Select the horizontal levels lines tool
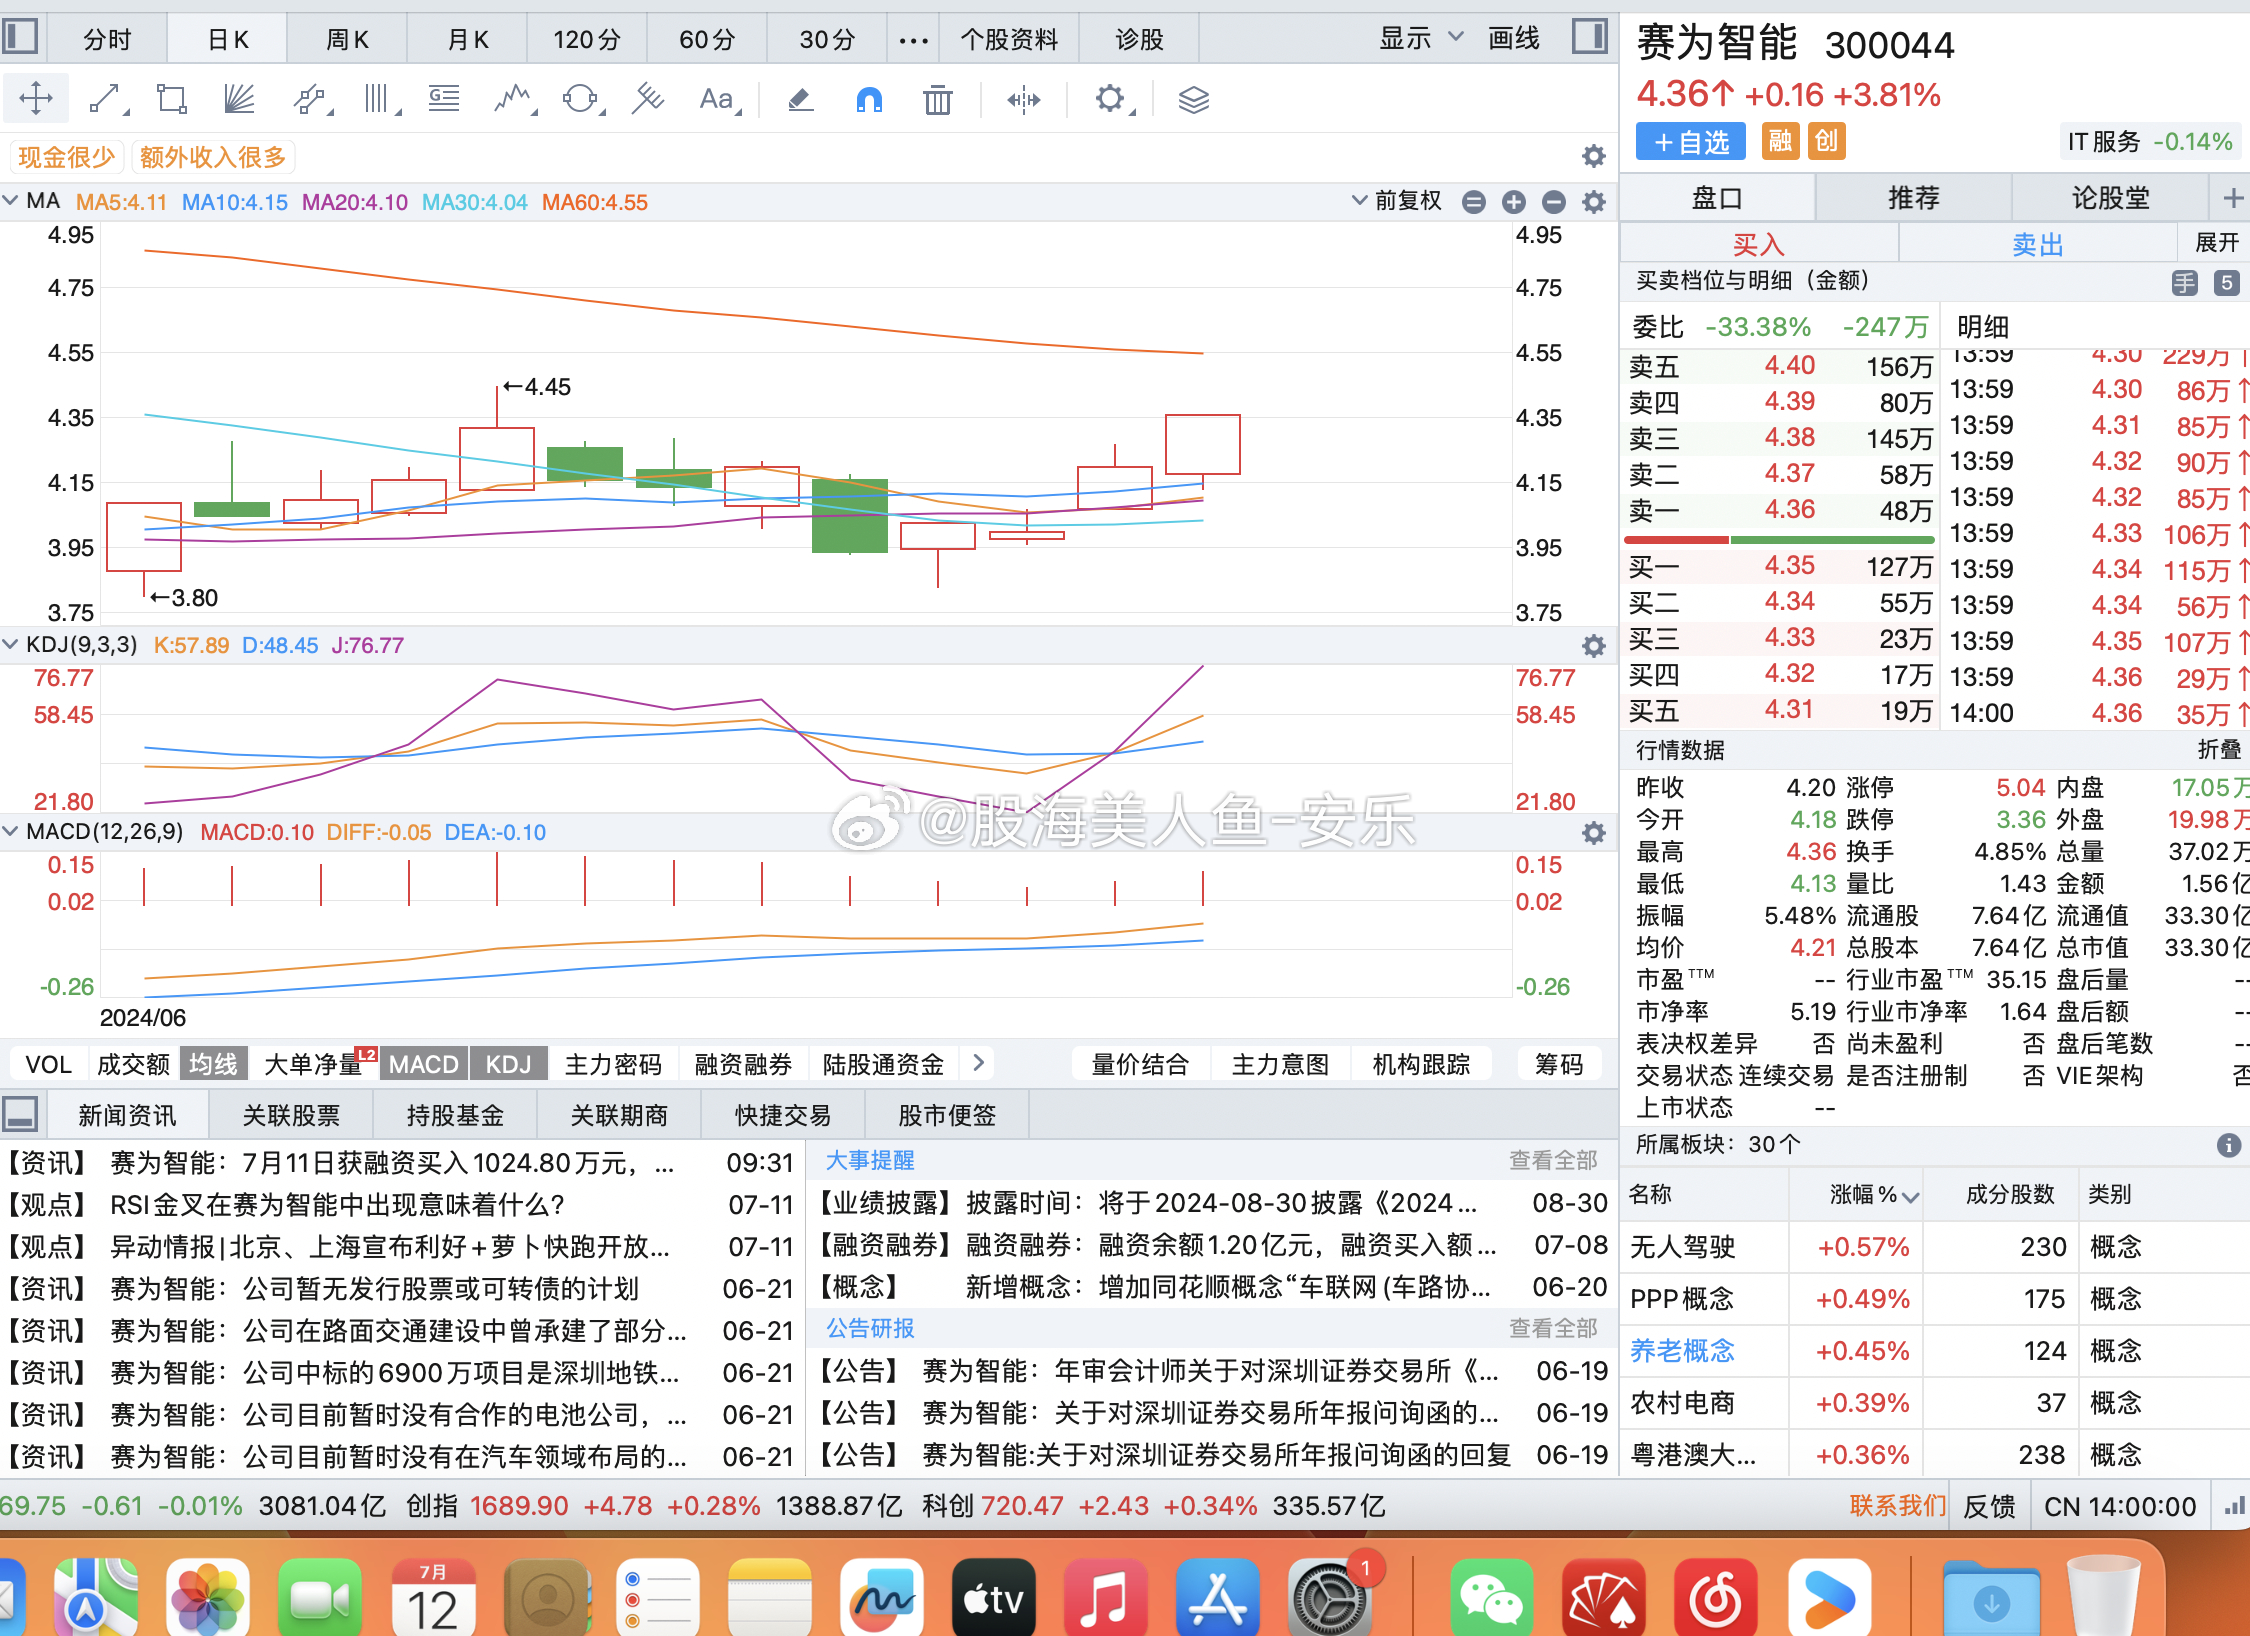Screen dimensions: 2250x1636 coord(444,99)
